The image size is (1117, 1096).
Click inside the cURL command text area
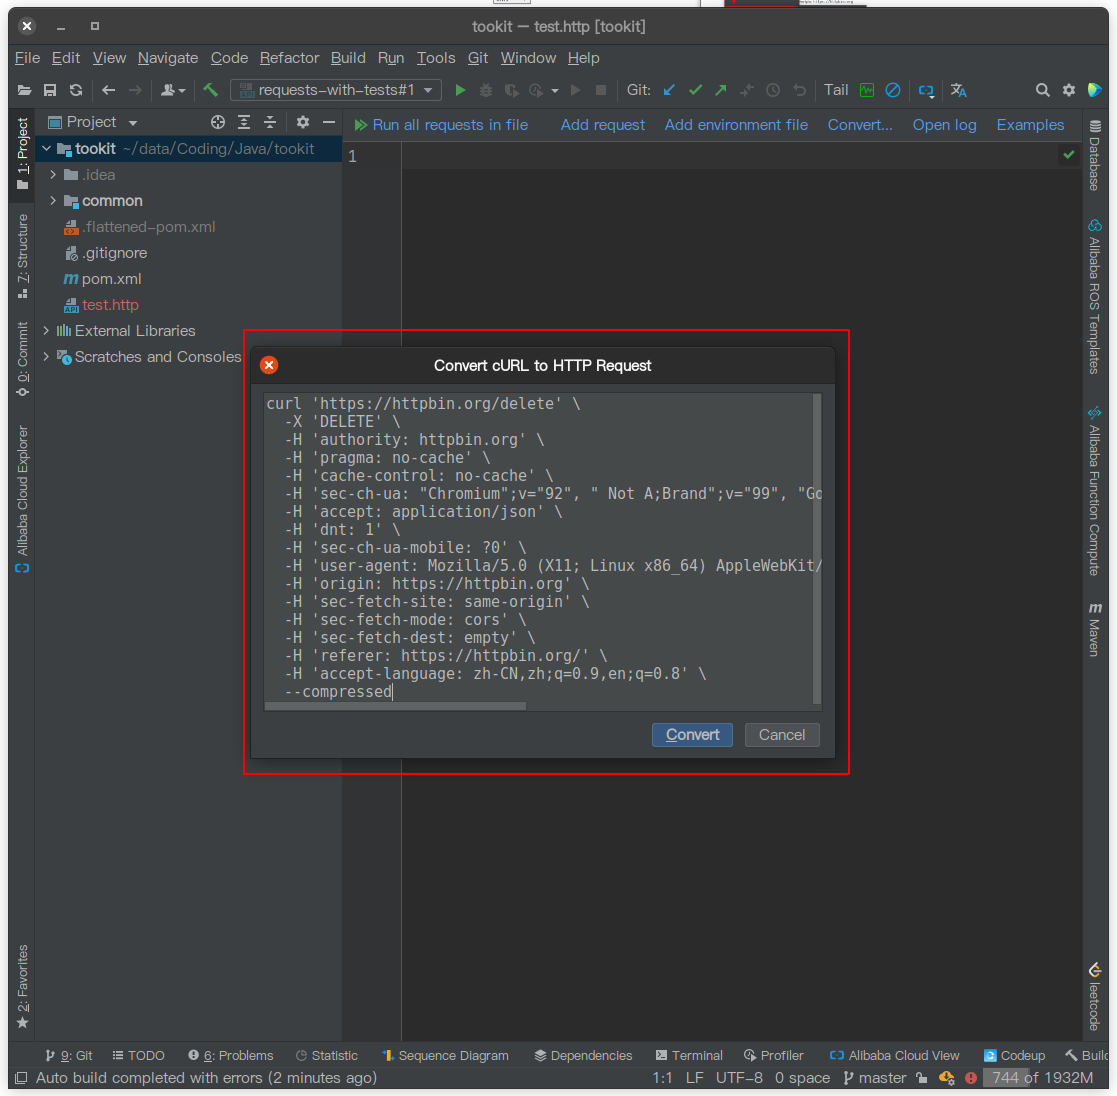[x=538, y=547]
